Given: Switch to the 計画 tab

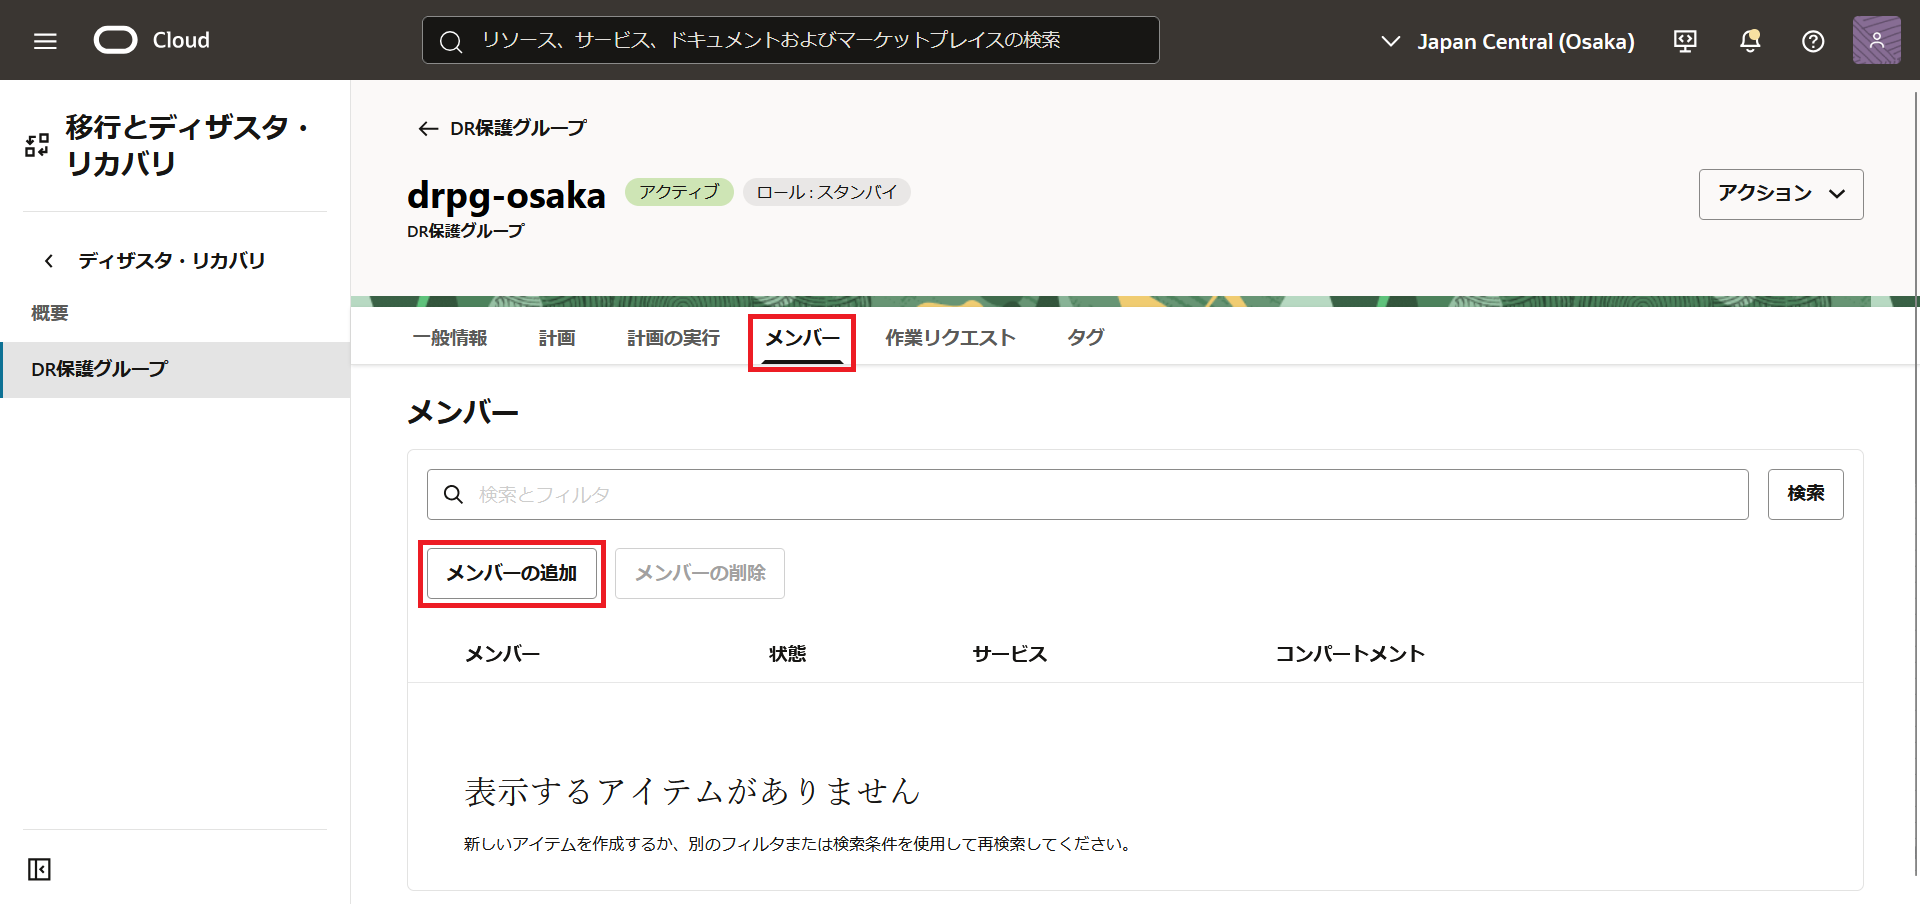Looking at the screenshot, I should (x=557, y=338).
